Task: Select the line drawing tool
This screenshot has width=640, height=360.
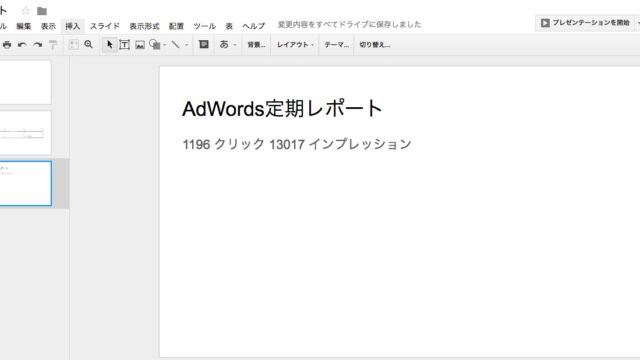Action: (176, 44)
